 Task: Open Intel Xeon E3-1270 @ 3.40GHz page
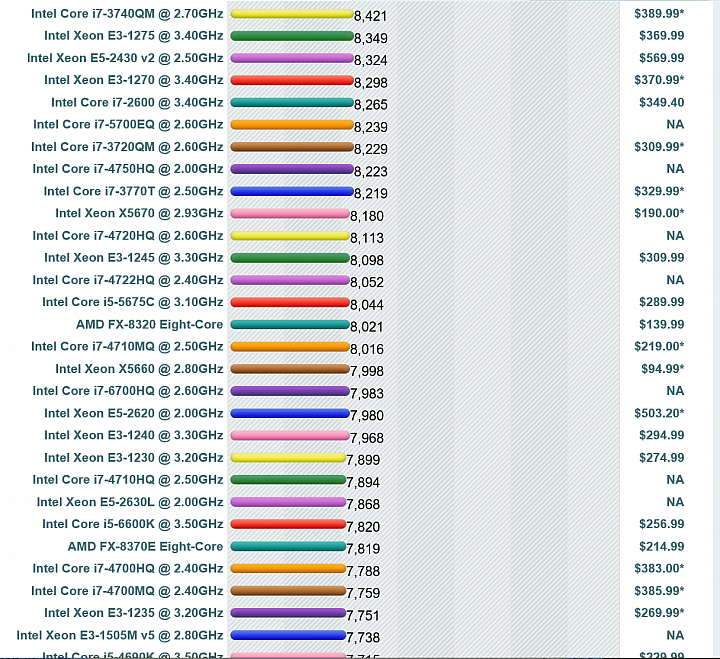pyautogui.click(x=134, y=80)
